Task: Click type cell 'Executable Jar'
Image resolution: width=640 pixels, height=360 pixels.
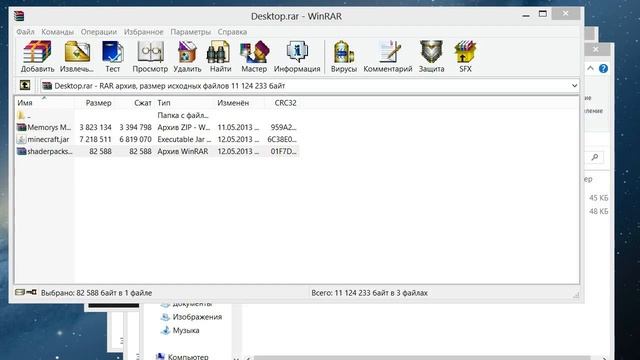Action: pyautogui.click(x=184, y=139)
